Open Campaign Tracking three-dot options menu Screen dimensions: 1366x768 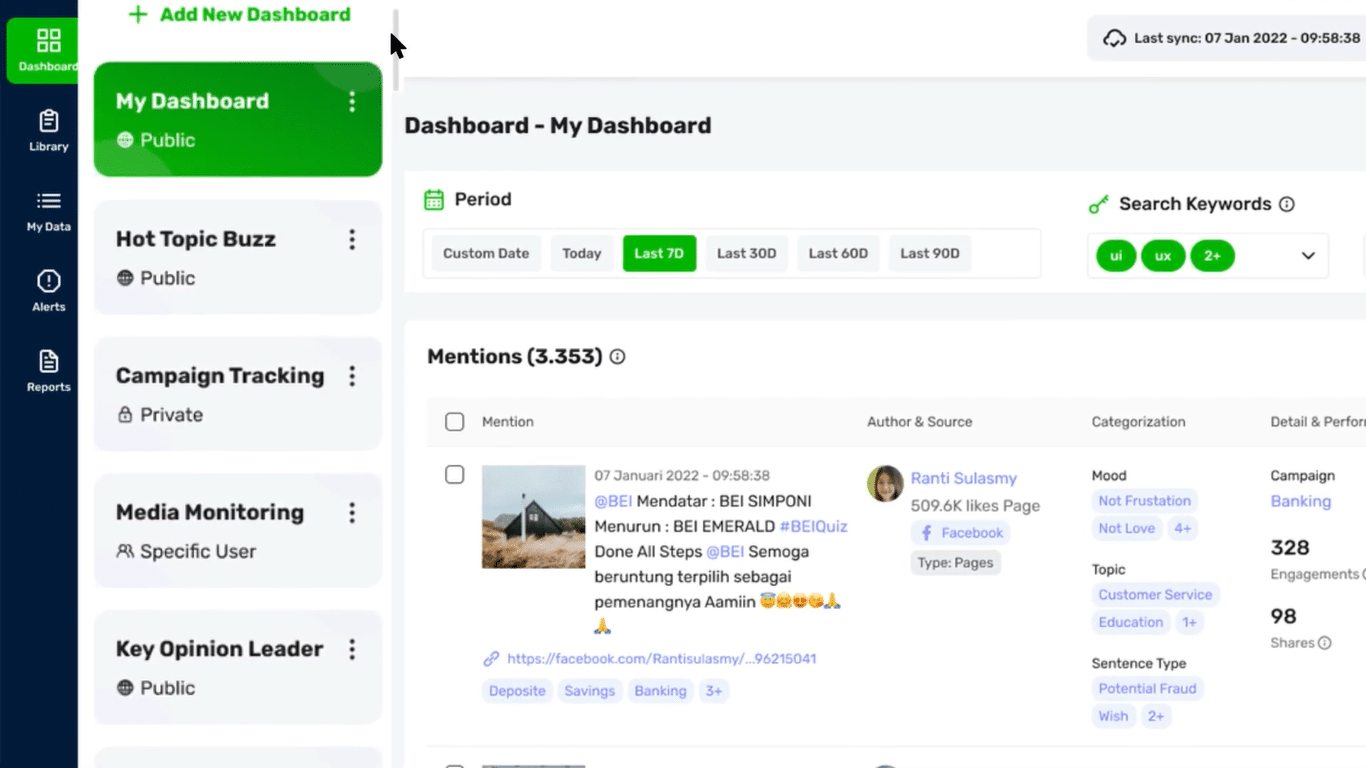click(x=352, y=376)
